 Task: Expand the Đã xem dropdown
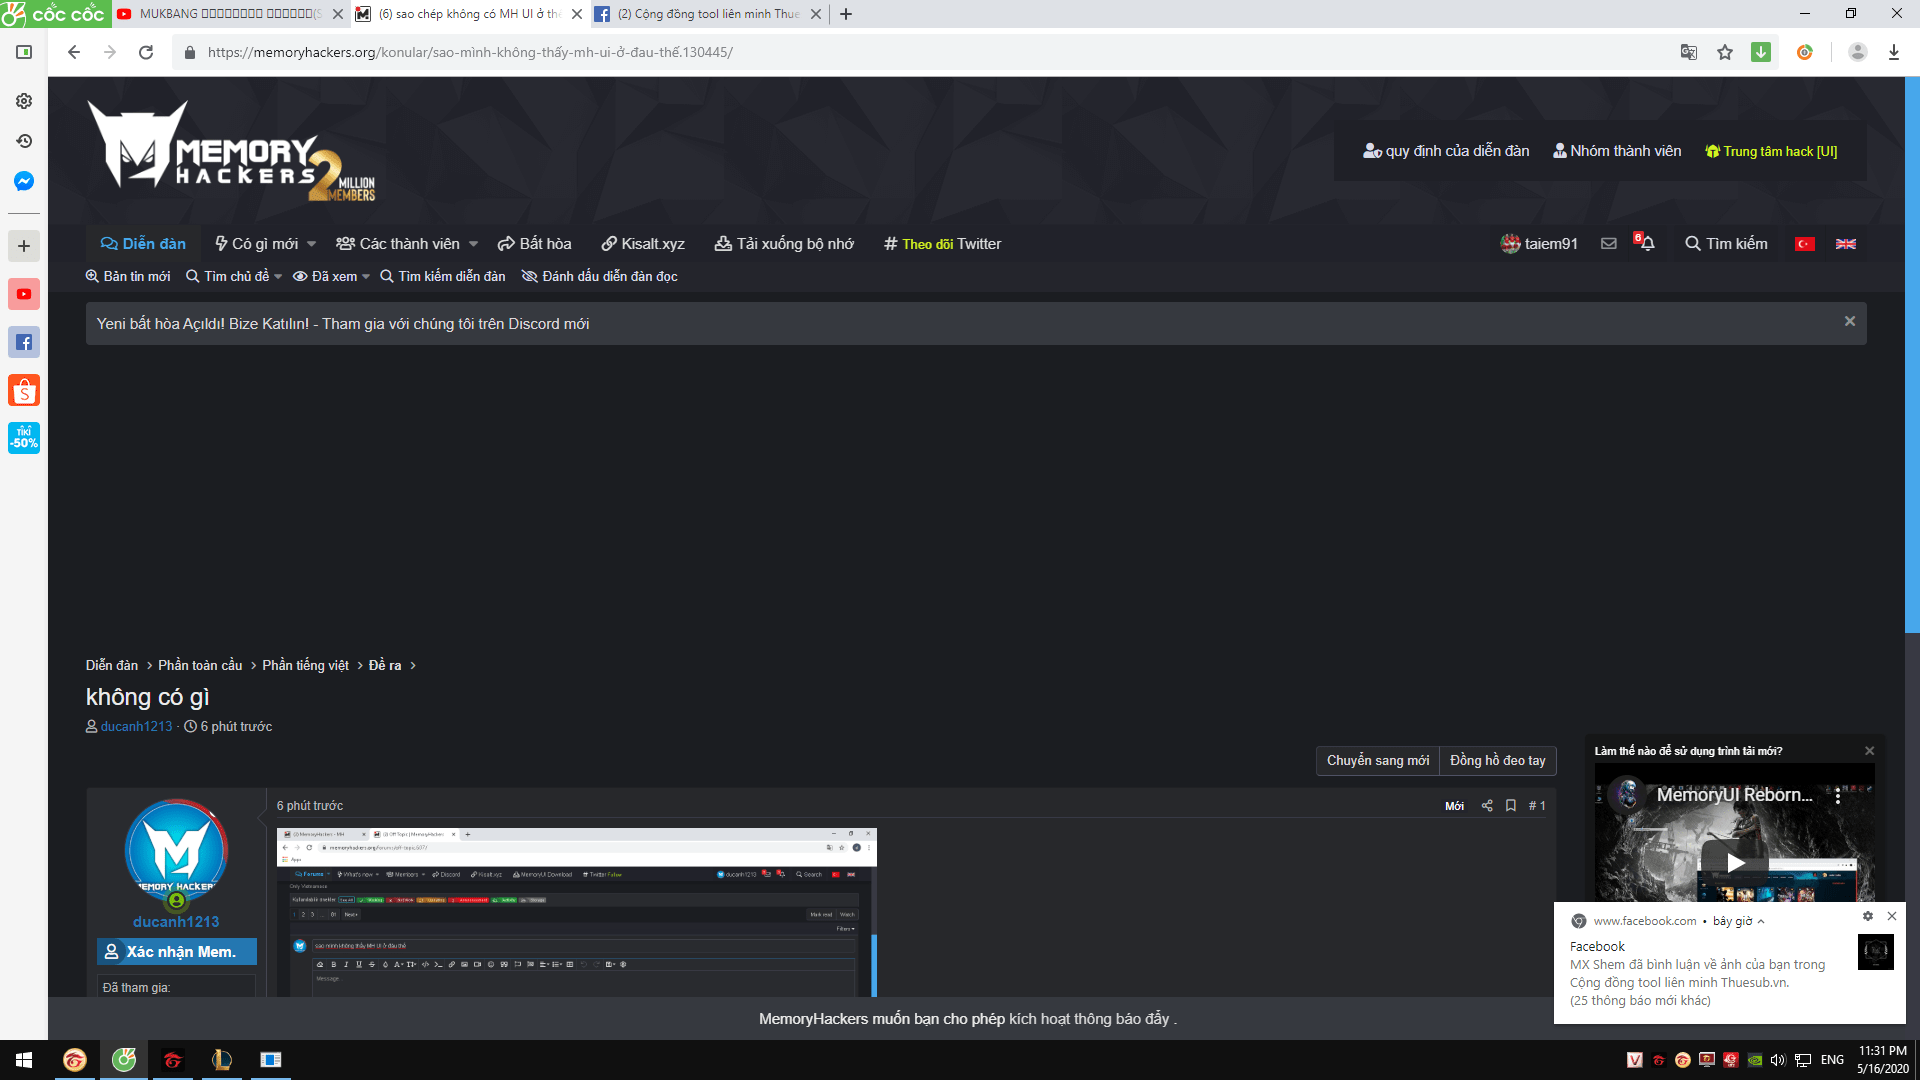point(366,277)
